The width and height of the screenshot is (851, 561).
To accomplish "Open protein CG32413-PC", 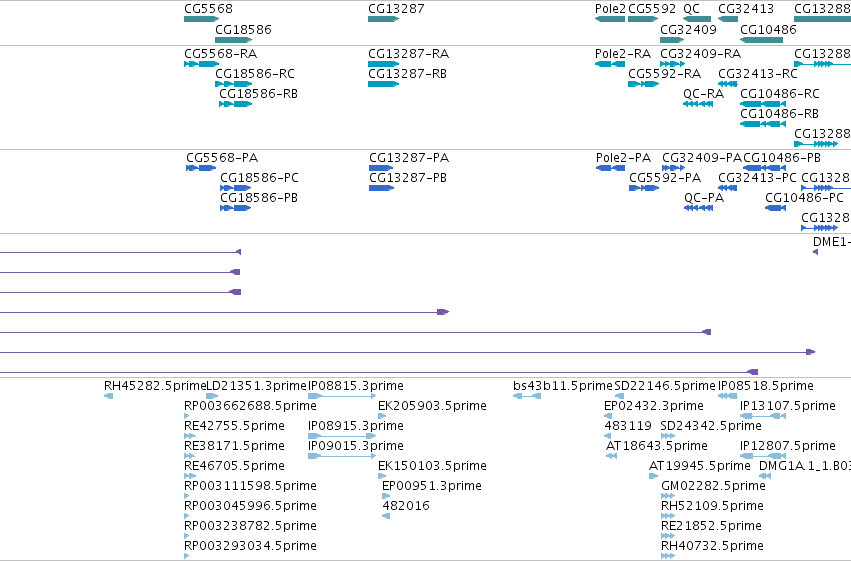I will (728, 188).
